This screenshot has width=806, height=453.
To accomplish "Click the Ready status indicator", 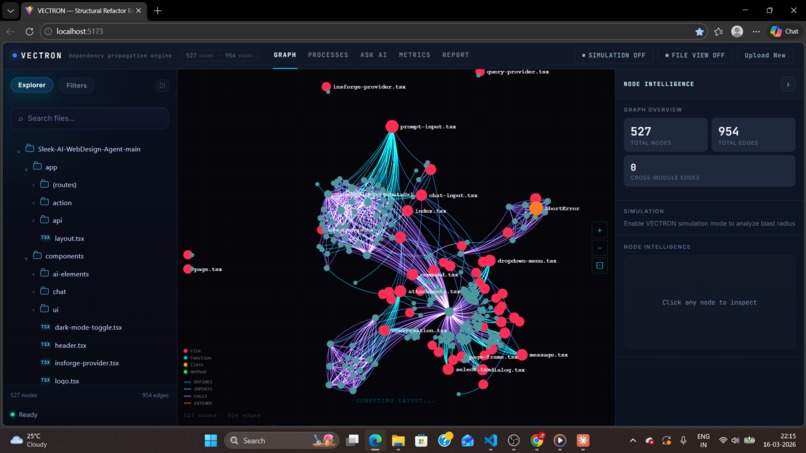I will click(24, 414).
